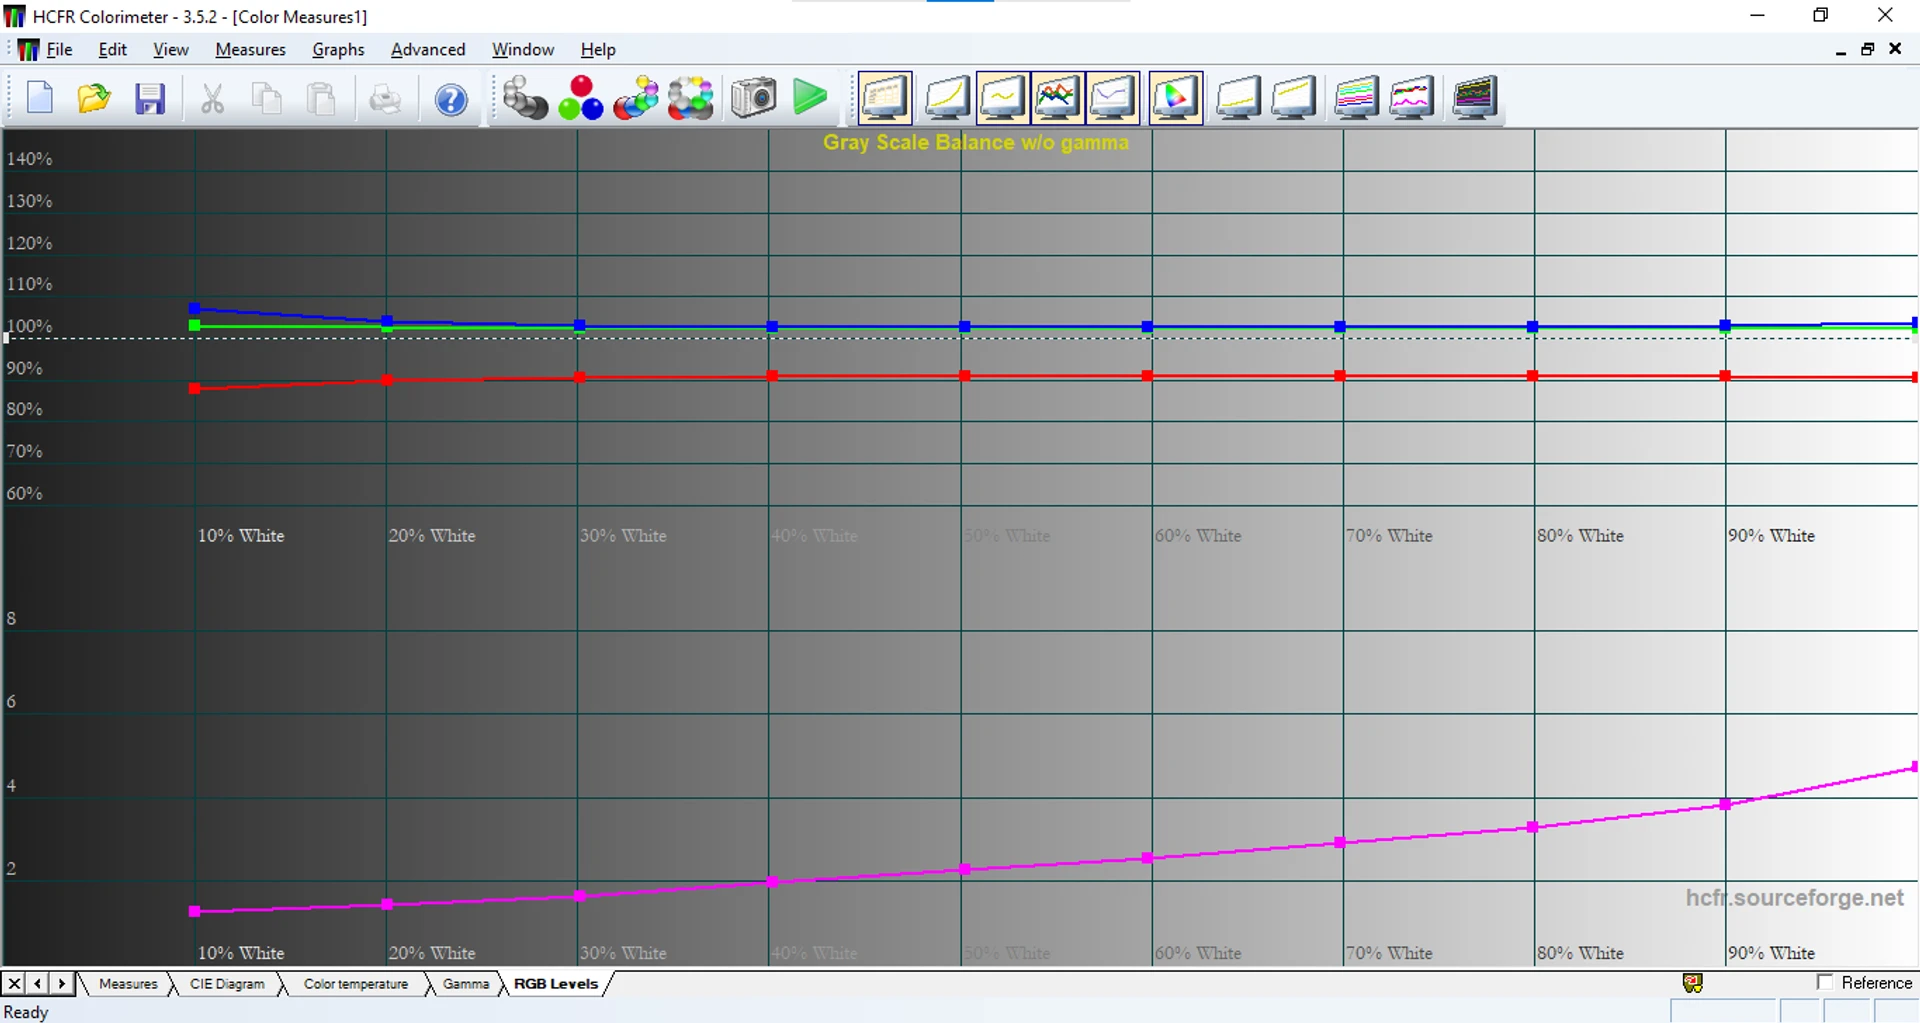The height and width of the screenshot is (1023, 1920).
Task: Create a new document
Action: point(40,98)
